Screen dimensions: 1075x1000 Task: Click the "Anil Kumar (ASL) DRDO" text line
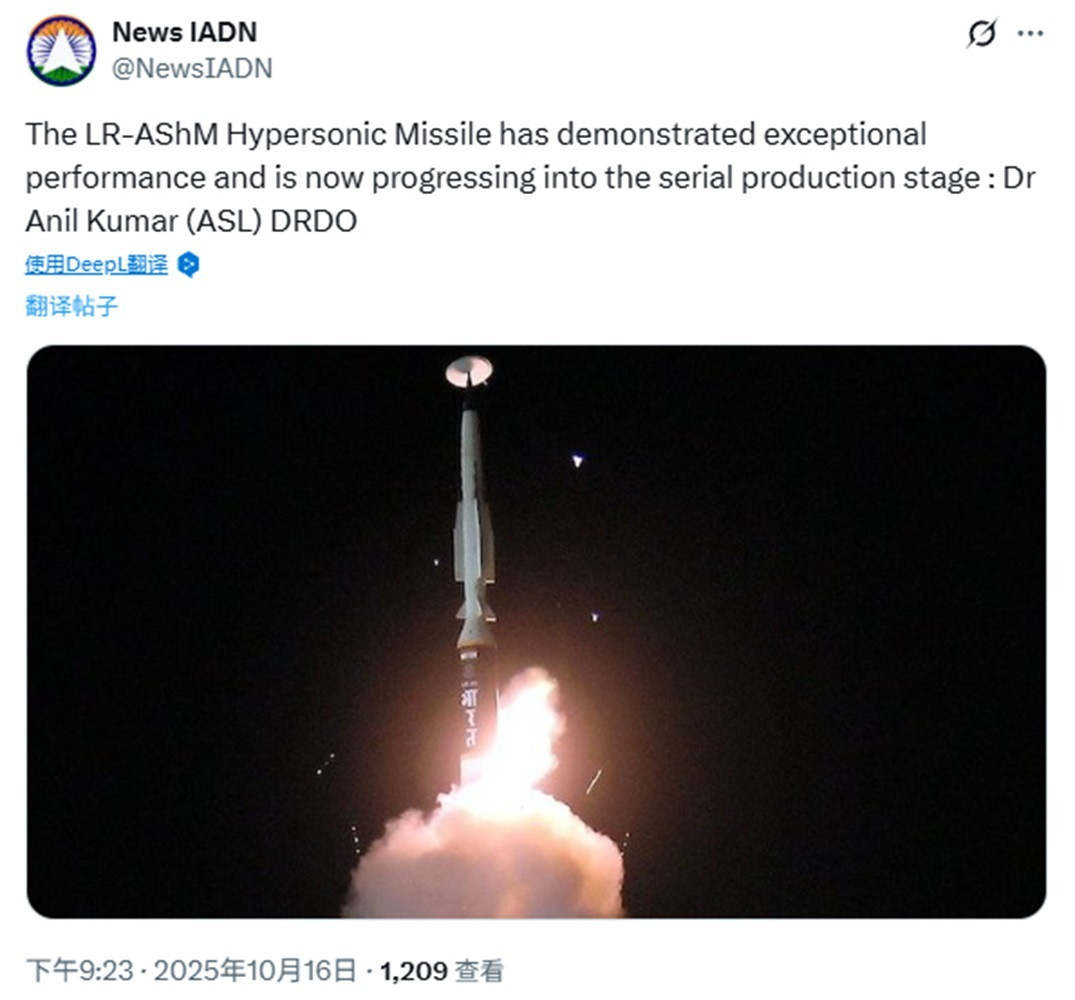[191, 221]
